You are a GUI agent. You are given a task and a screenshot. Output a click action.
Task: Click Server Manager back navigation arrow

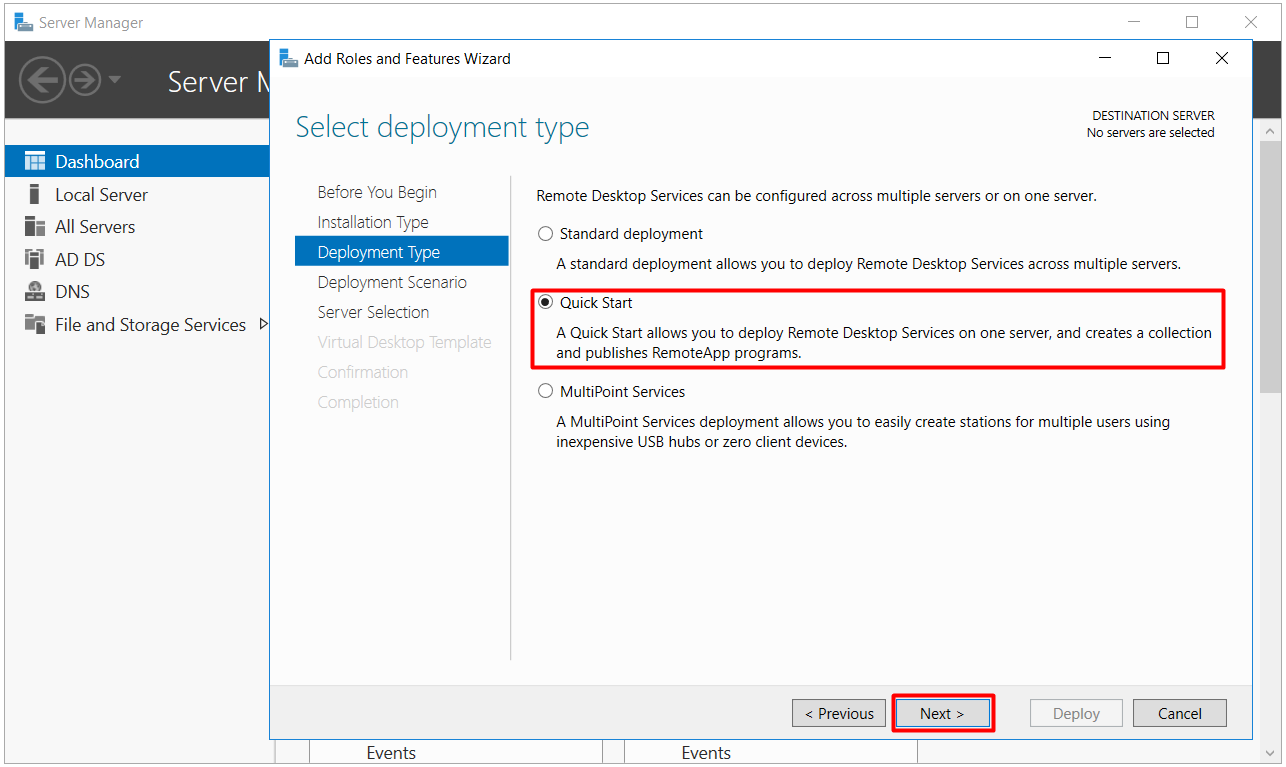pyautogui.click(x=42, y=79)
